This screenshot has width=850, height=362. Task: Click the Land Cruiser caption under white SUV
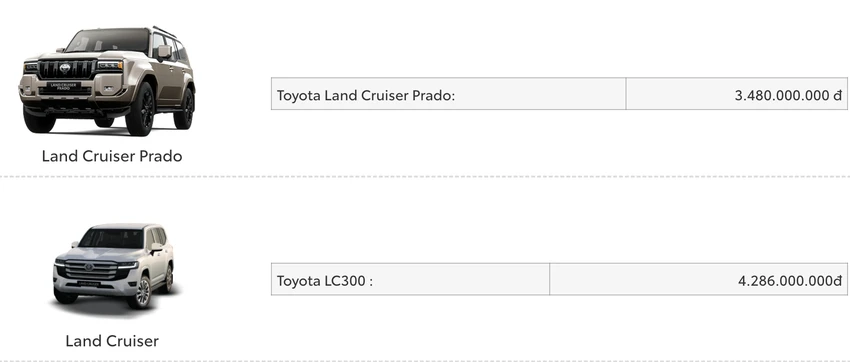(x=112, y=341)
